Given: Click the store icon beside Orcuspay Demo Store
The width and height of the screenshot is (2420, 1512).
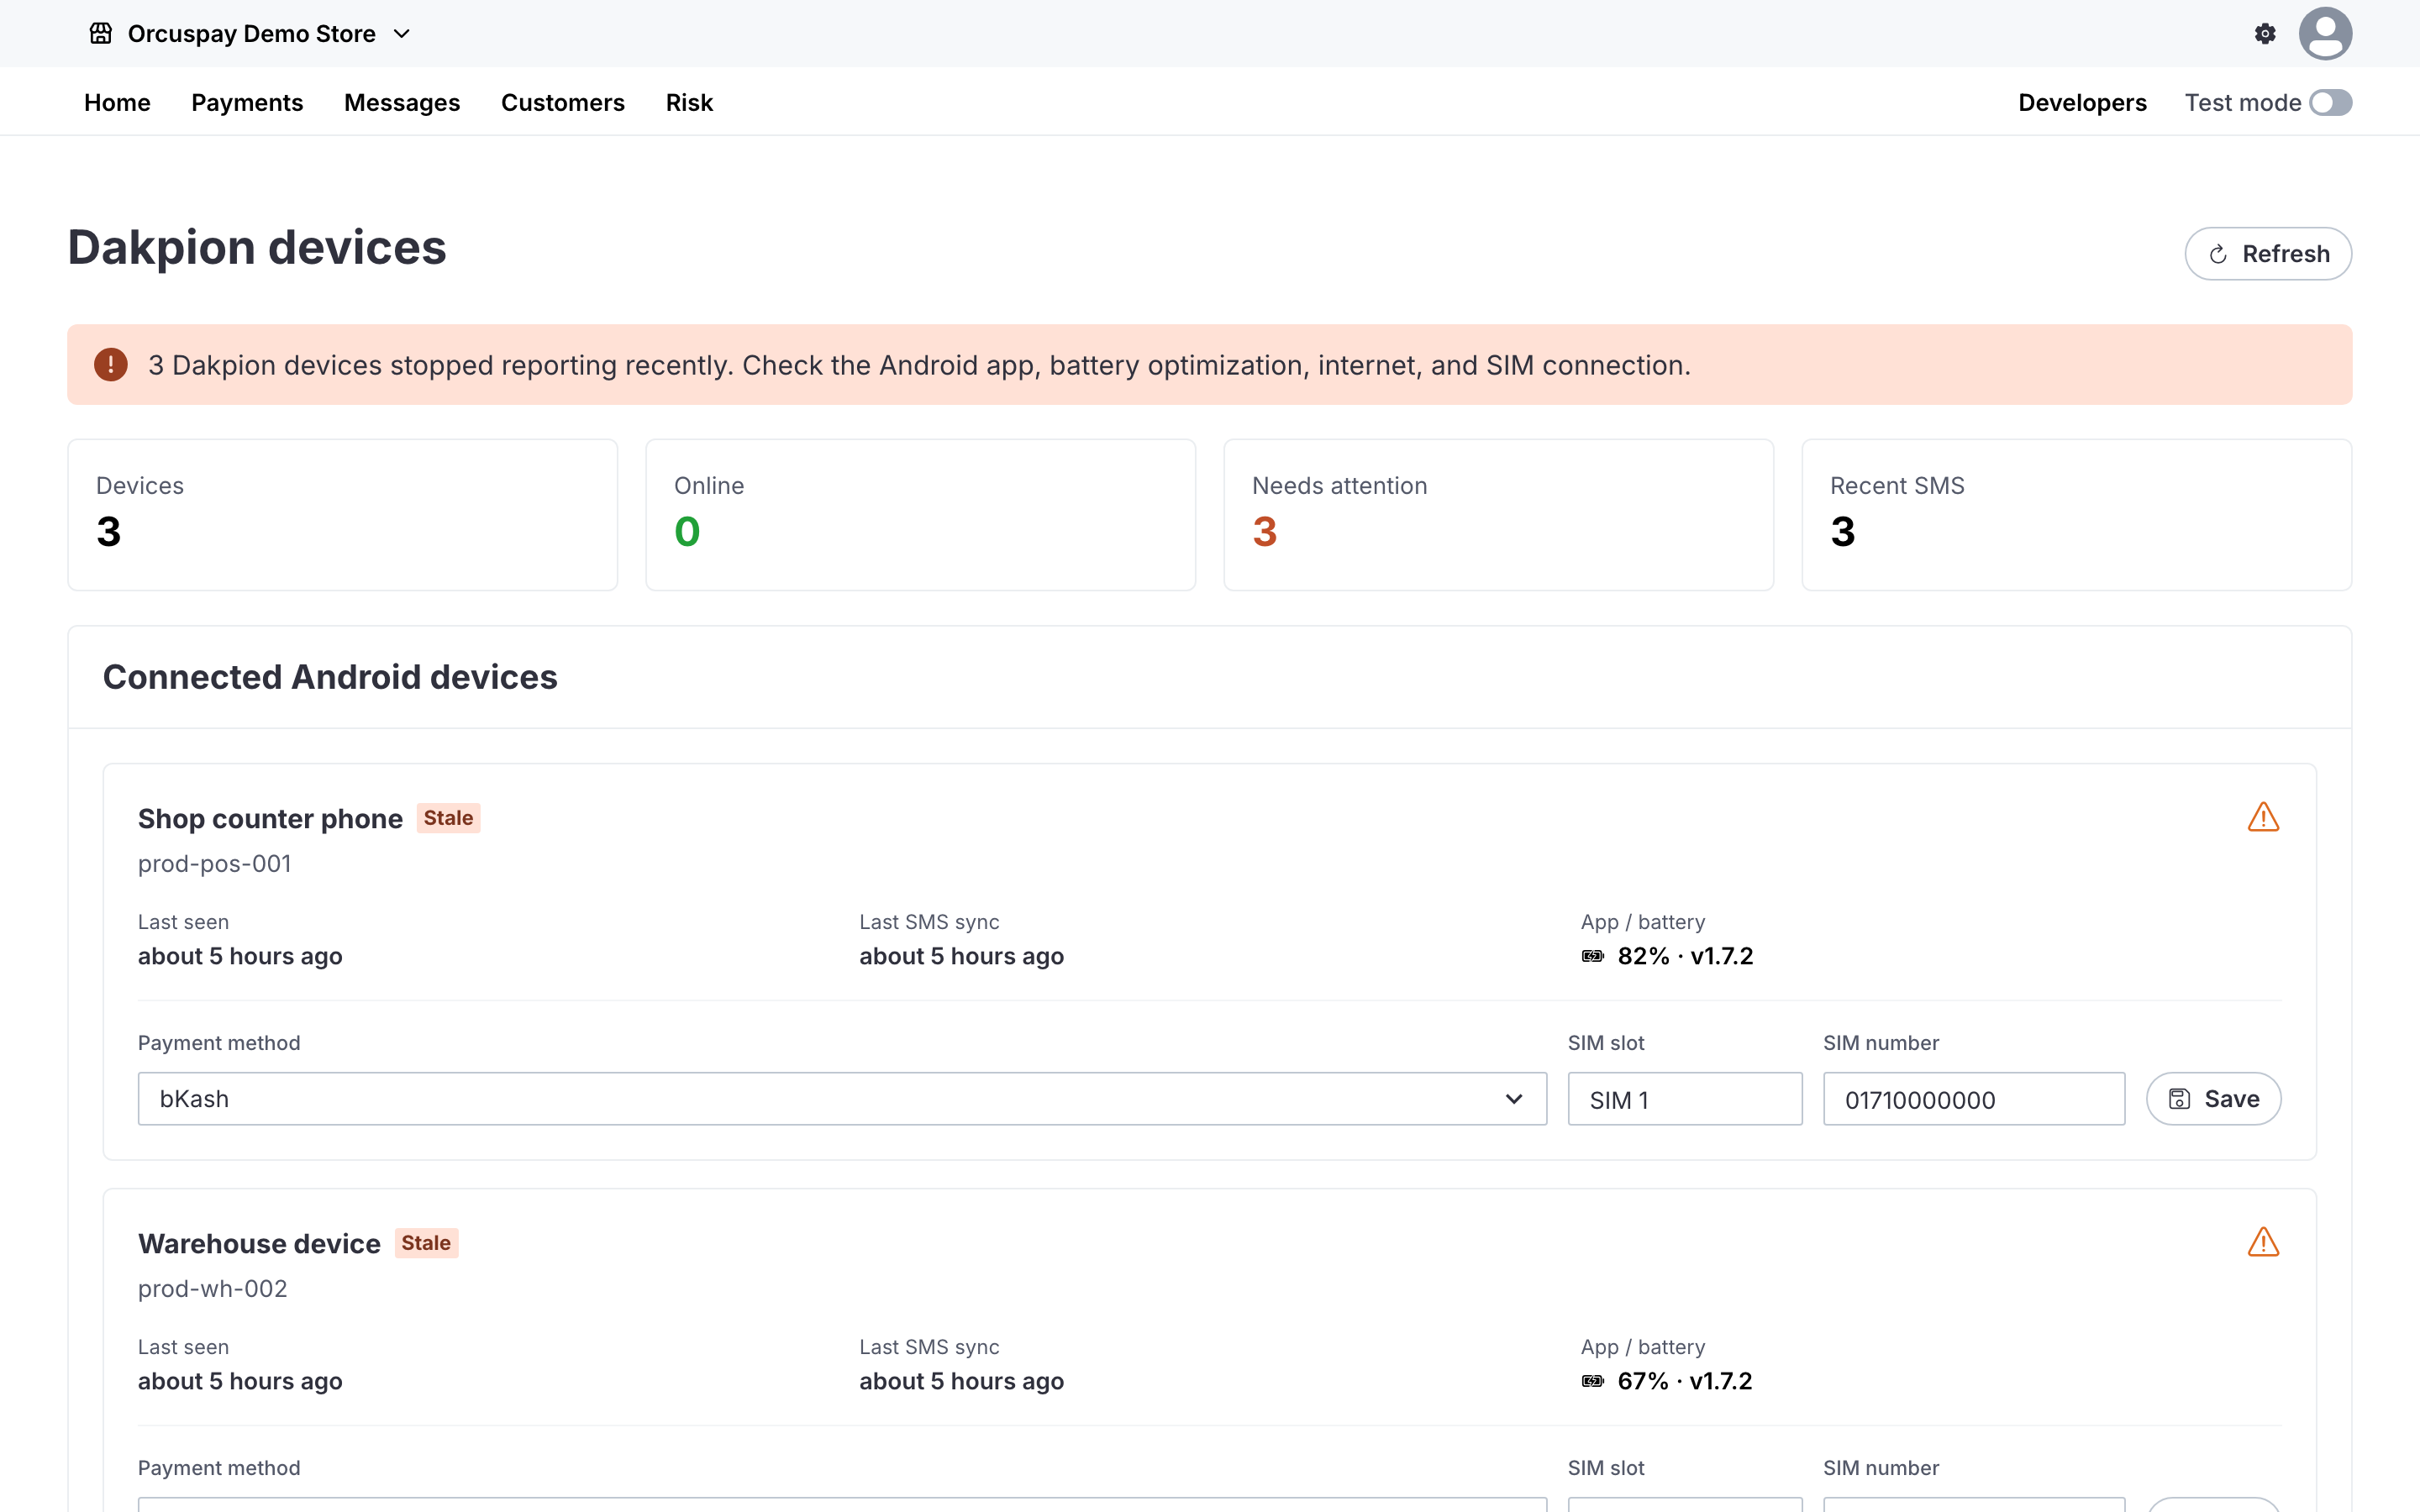Looking at the screenshot, I should coord(101,34).
